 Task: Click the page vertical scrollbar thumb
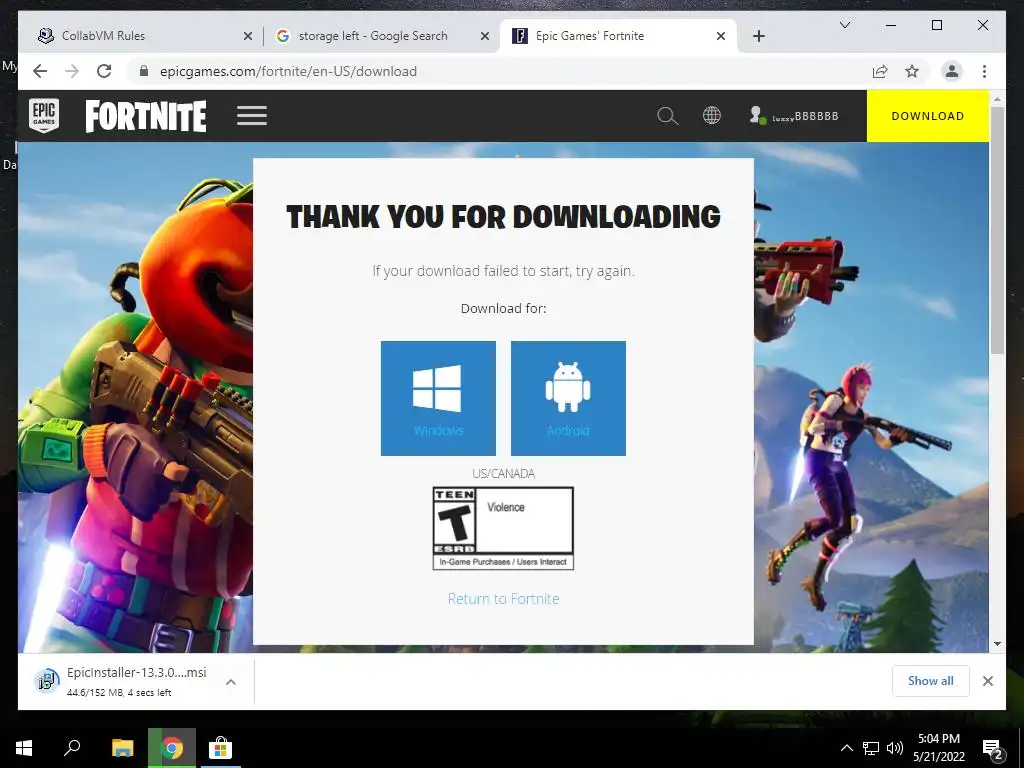coord(997,231)
